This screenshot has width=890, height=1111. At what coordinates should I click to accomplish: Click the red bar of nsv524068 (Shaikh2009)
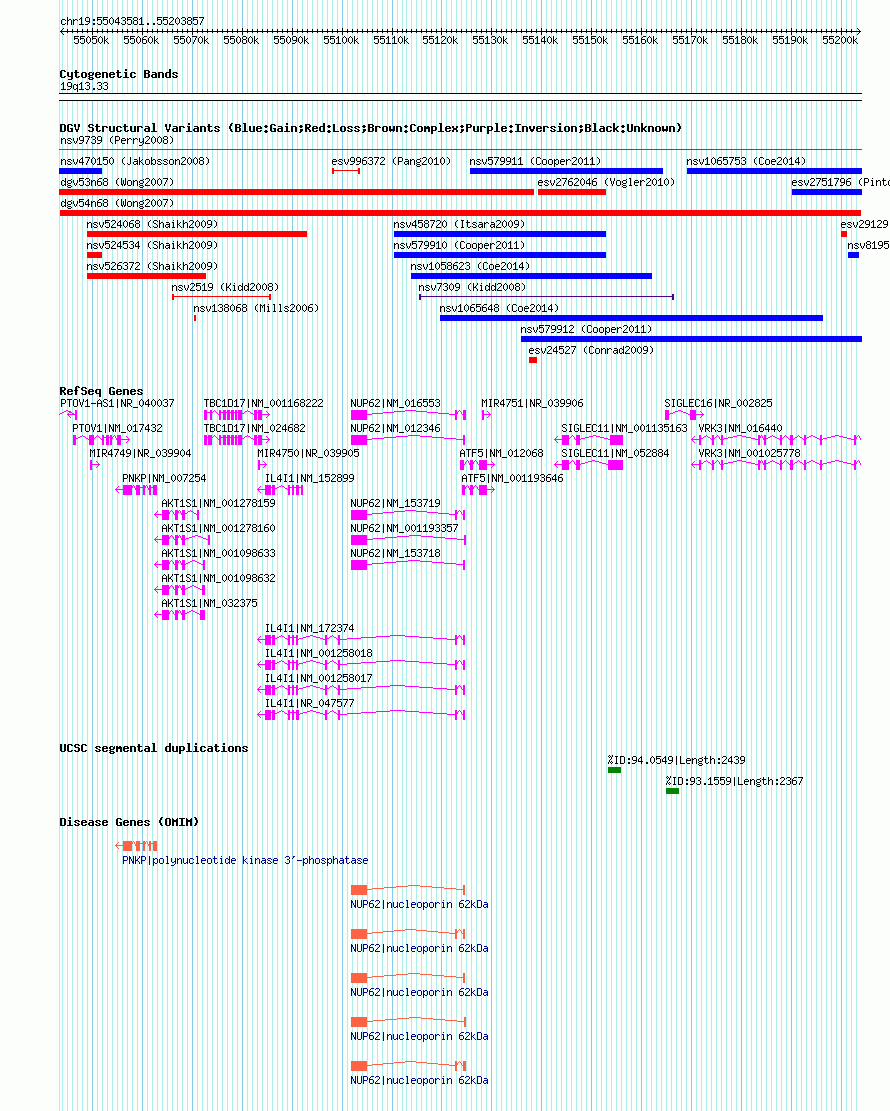pyautogui.click(x=197, y=234)
